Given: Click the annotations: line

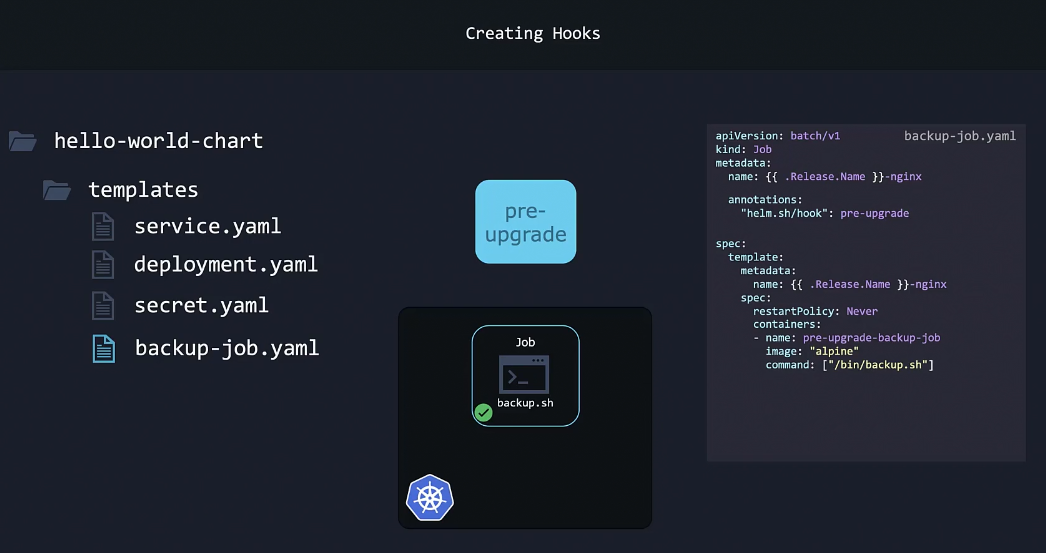Looking at the screenshot, I should pyautogui.click(x=765, y=199).
